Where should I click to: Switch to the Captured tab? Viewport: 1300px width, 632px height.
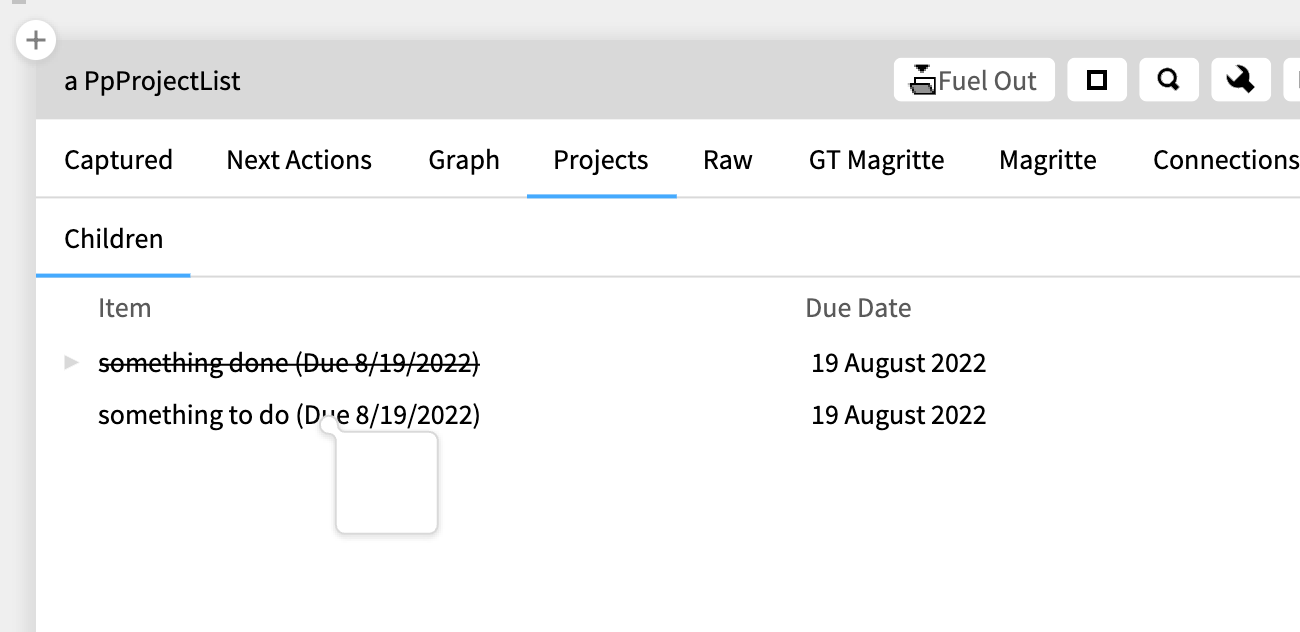tap(119, 159)
